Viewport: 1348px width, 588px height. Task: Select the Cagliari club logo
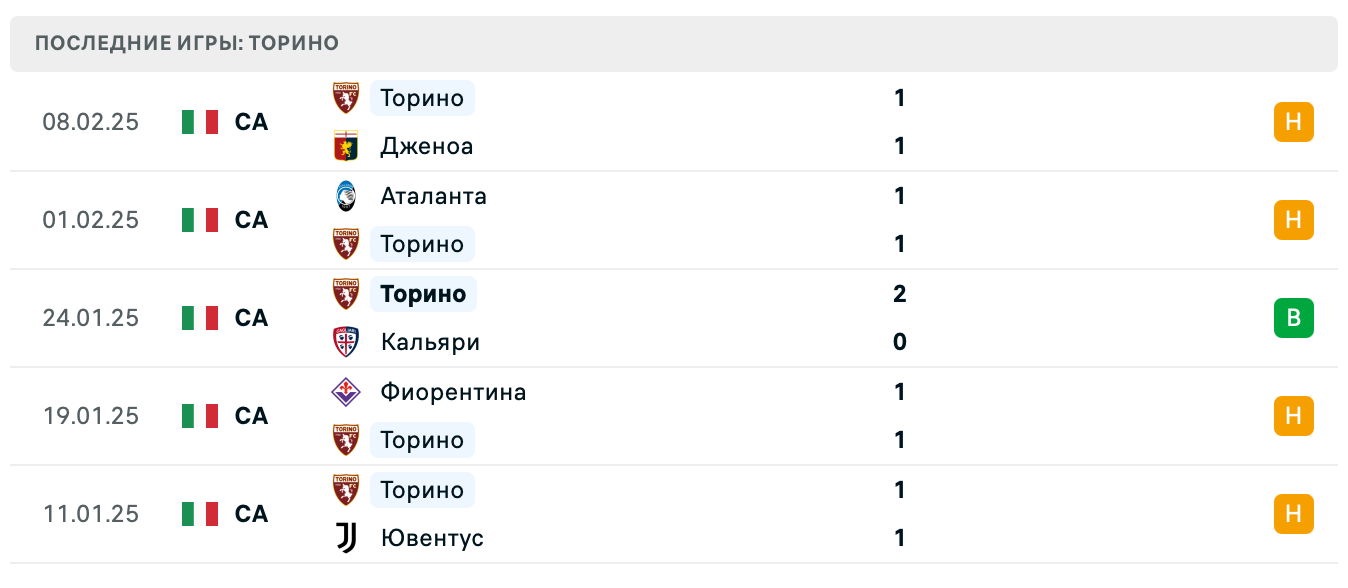345,342
